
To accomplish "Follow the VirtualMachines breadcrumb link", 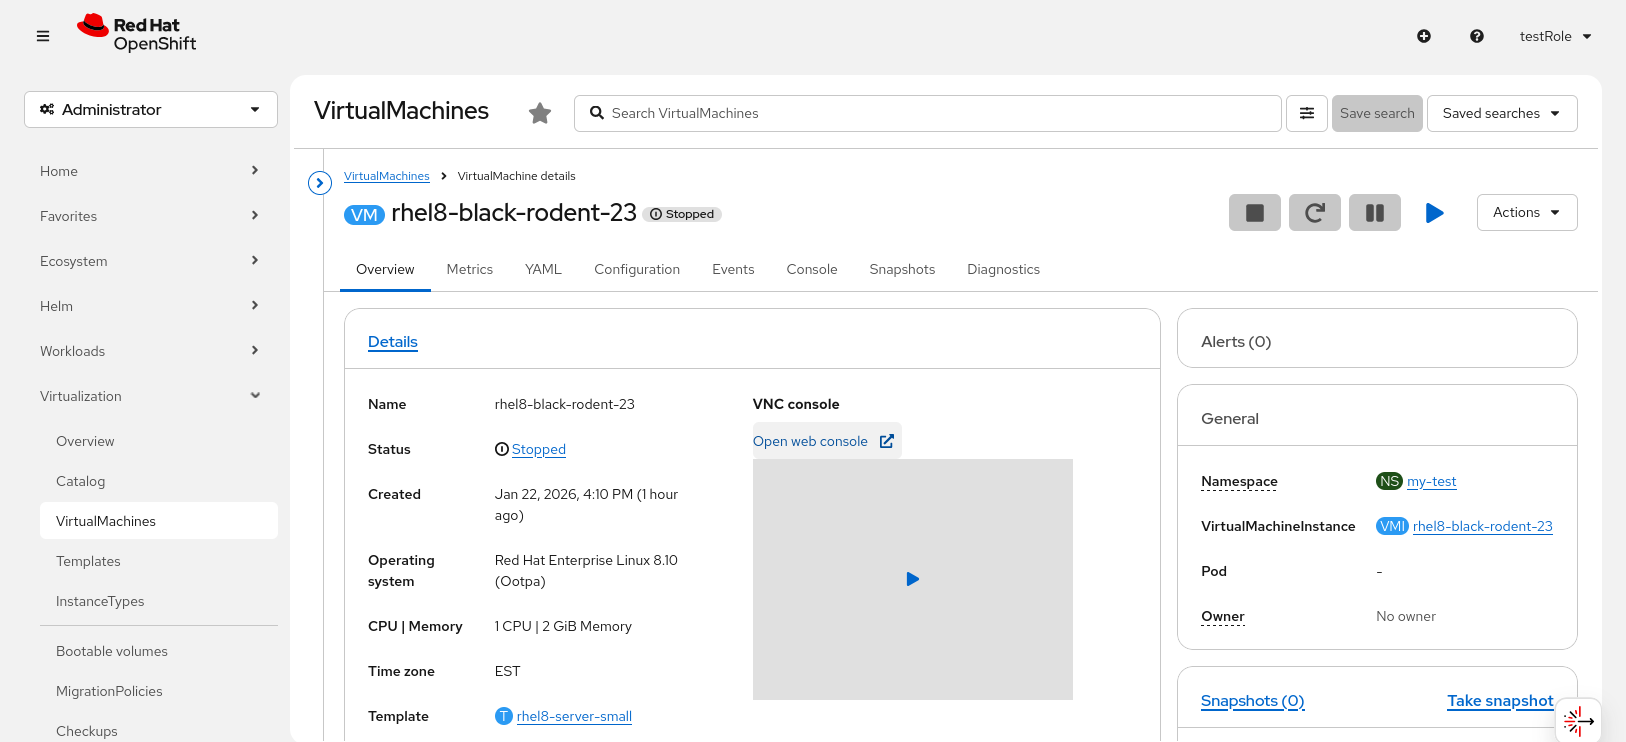I will tap(387, 176).
